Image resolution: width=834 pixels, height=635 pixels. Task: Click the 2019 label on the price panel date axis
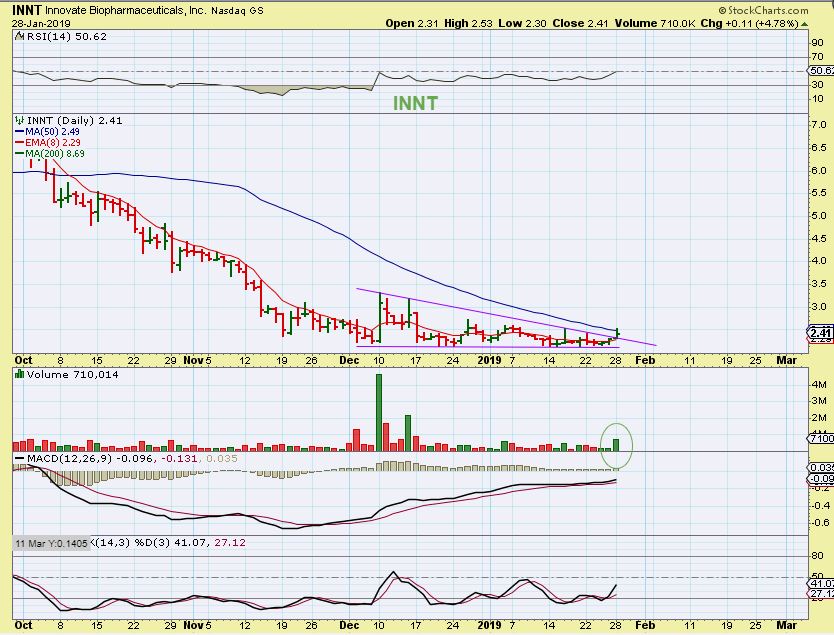click(489, 360)
